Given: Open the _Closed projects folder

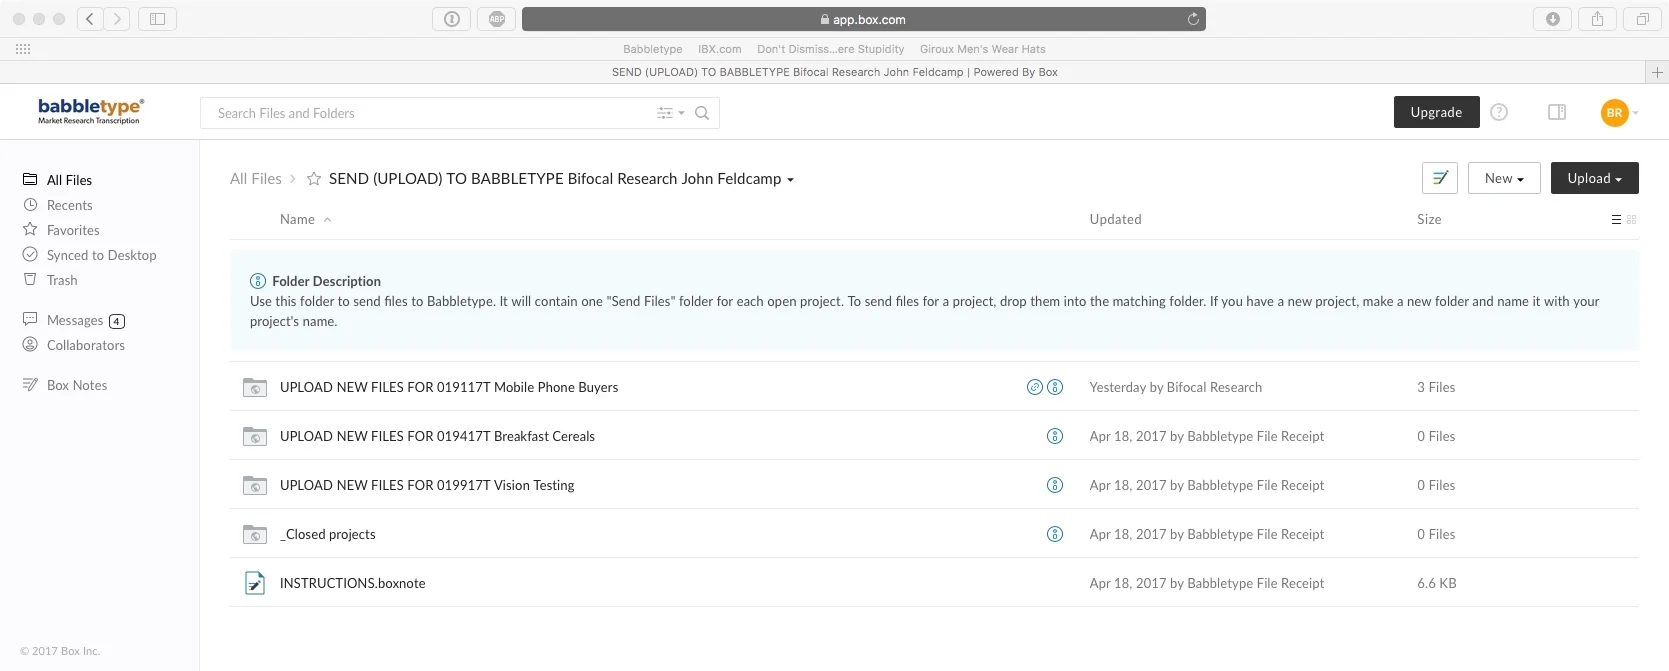Looking at the screenshot, I should click(x=328, y=534).
